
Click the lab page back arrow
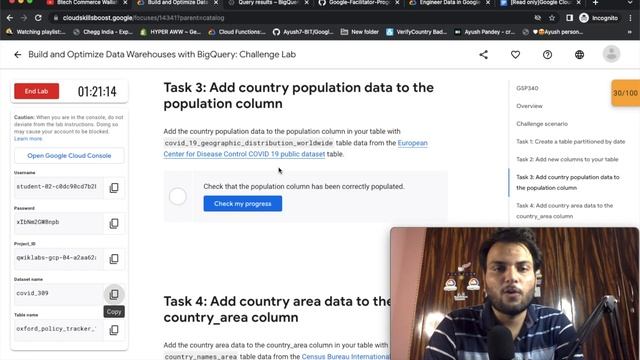[18, 55]
